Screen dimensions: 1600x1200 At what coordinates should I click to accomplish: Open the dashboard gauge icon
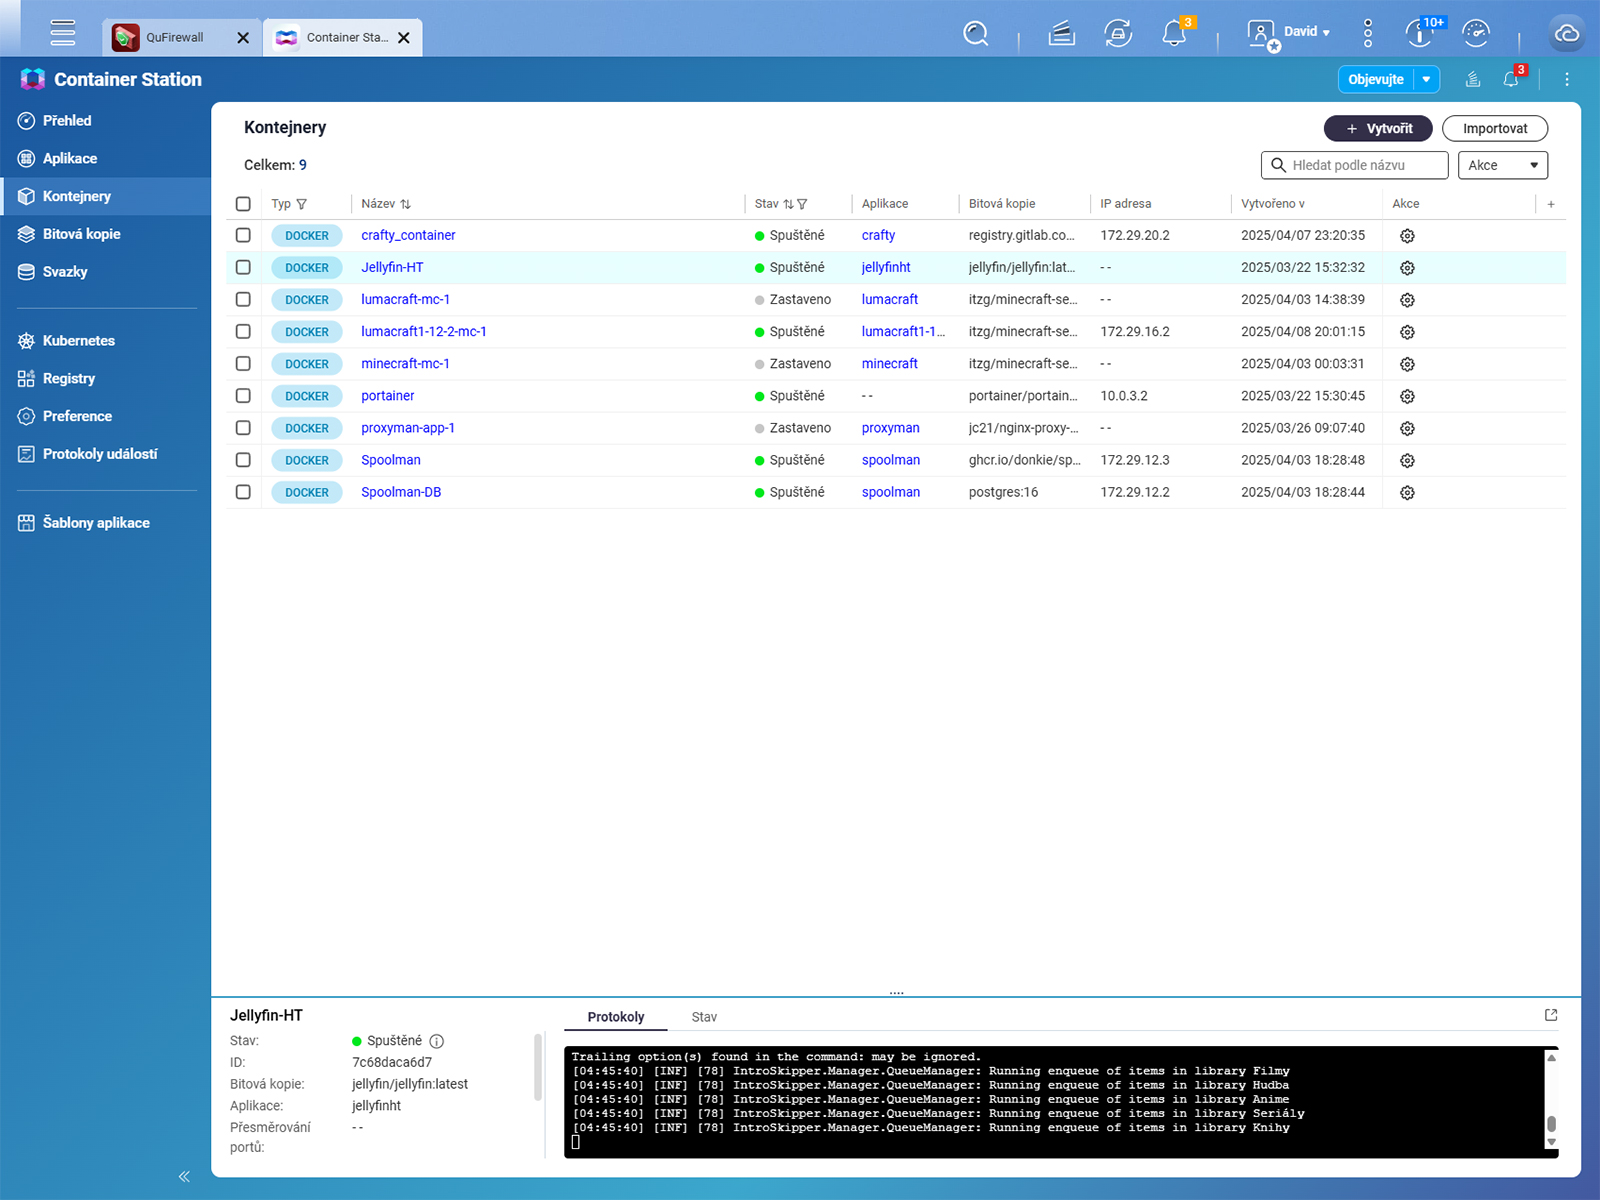(x=1476, y=34)
